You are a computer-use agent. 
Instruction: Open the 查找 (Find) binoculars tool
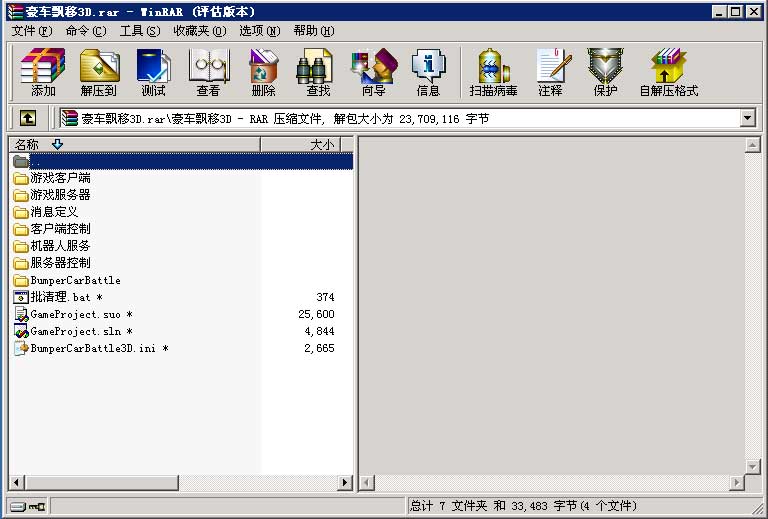[x=318, y=72]
